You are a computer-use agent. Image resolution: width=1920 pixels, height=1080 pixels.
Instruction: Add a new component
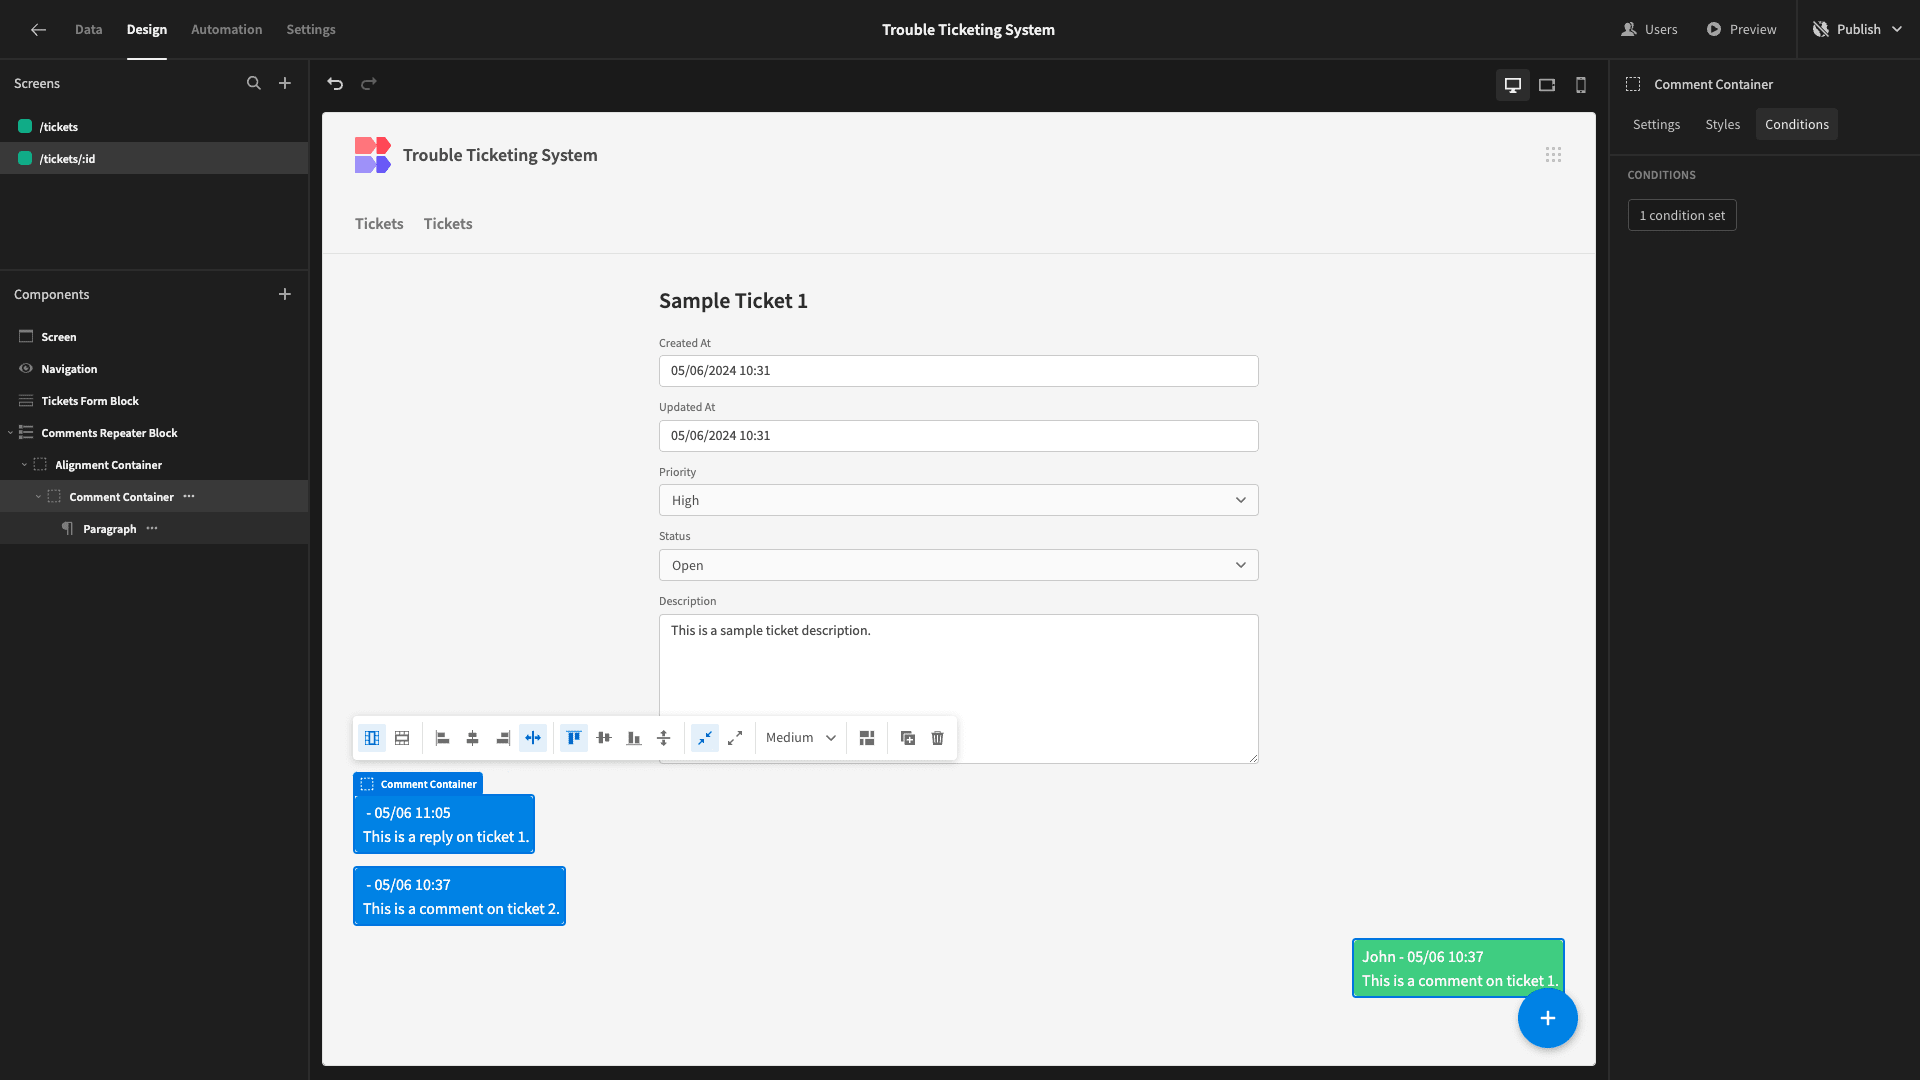click(285, 294)
